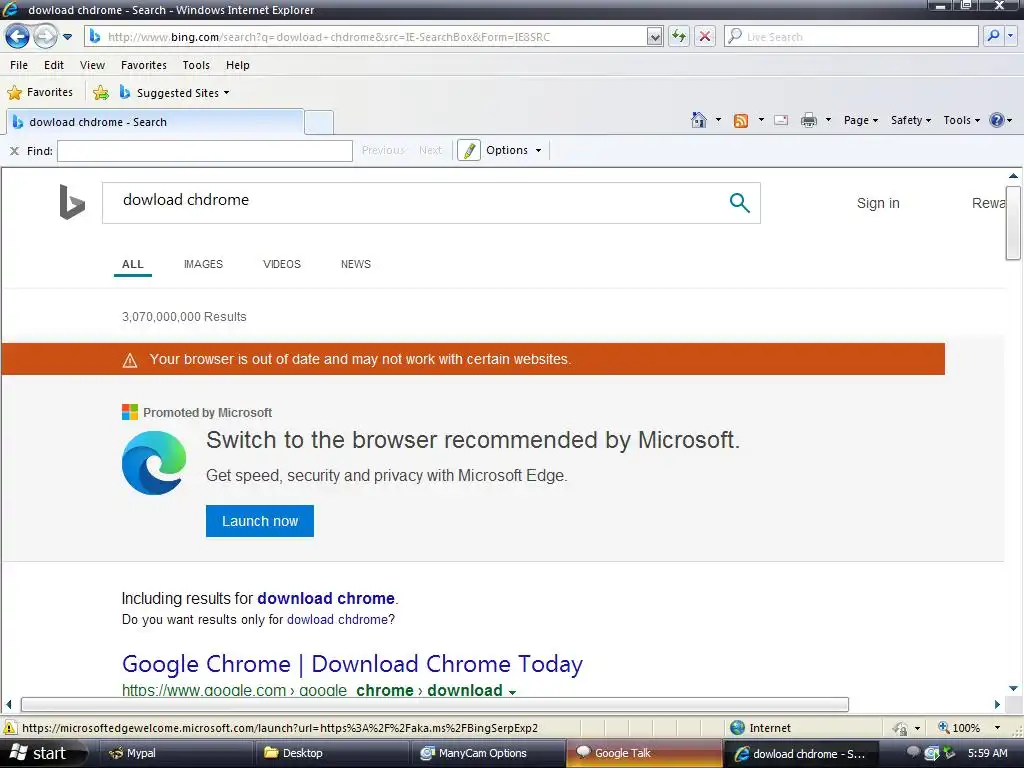Viewport: 1024px width, 768px height.
Task: Select the dowload chdrome - Search tab
Action: 155,122
